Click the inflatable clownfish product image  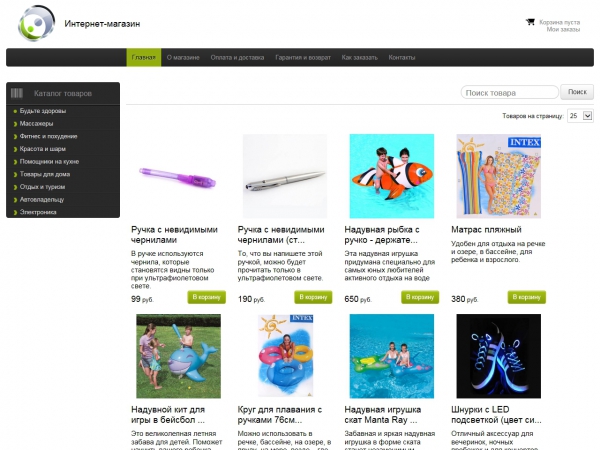[391, 176]
